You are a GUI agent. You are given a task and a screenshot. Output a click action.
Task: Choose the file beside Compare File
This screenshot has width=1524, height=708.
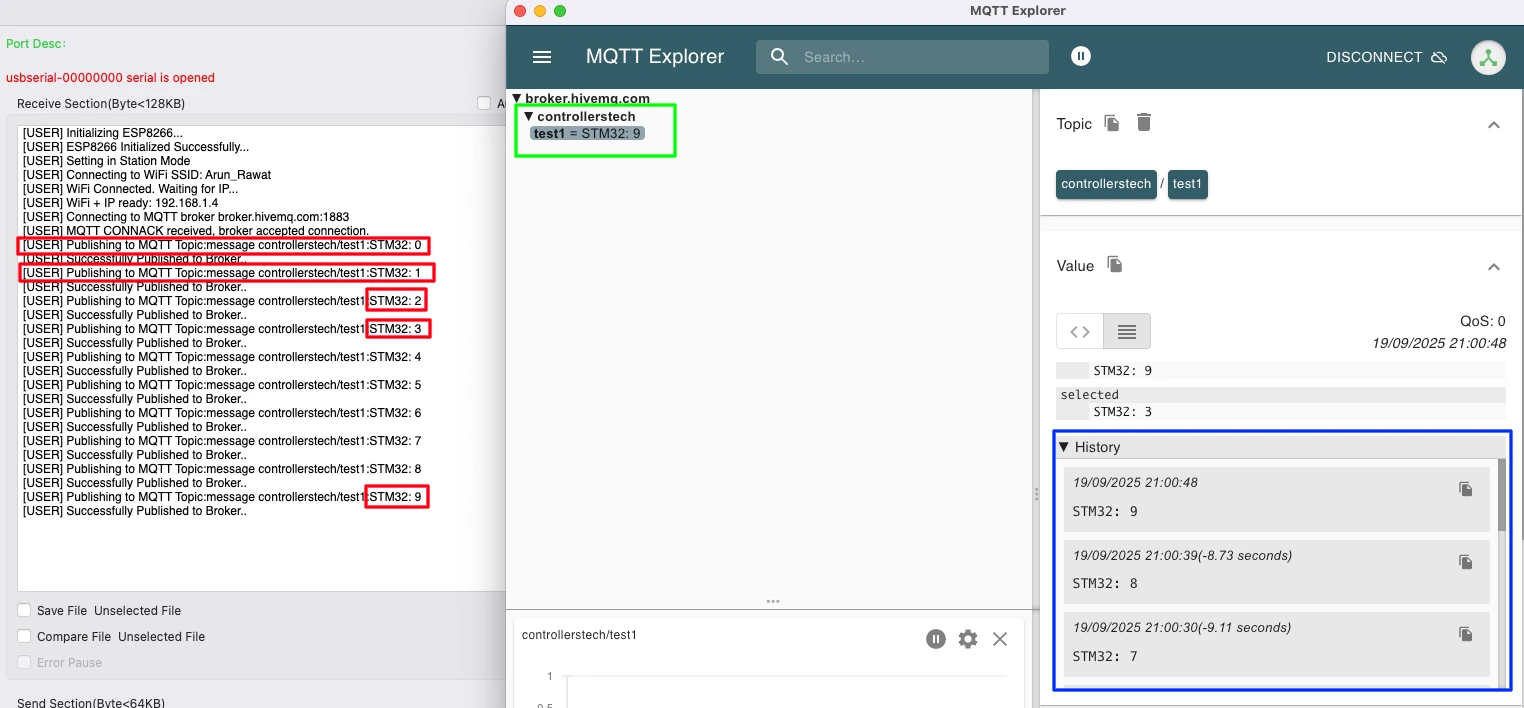point(161,636)
